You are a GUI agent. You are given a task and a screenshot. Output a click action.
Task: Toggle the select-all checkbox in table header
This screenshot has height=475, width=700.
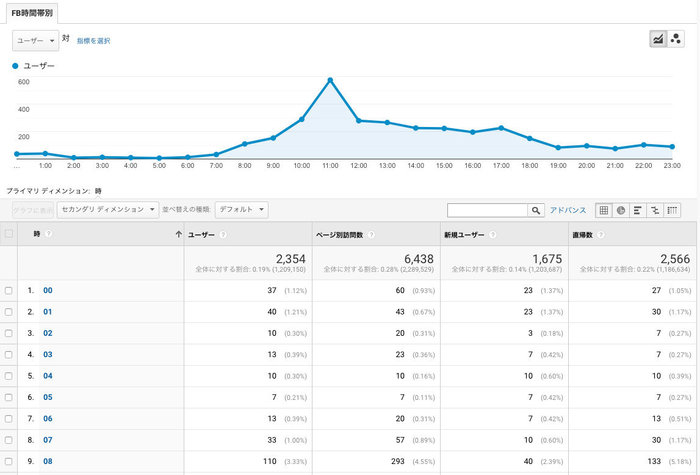tap(9, 234)
